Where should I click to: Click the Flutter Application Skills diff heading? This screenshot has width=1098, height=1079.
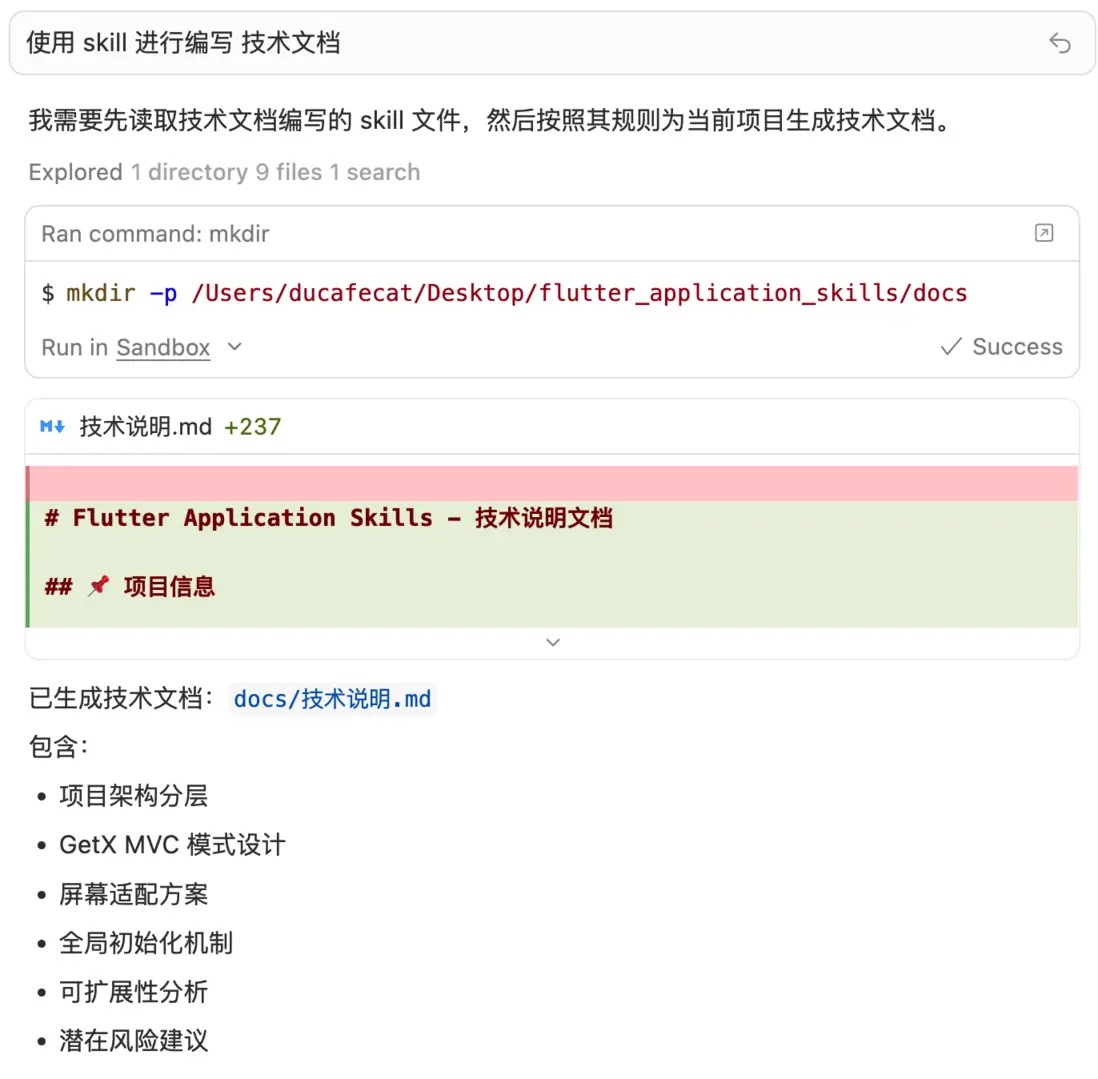[x=330, y=517]
